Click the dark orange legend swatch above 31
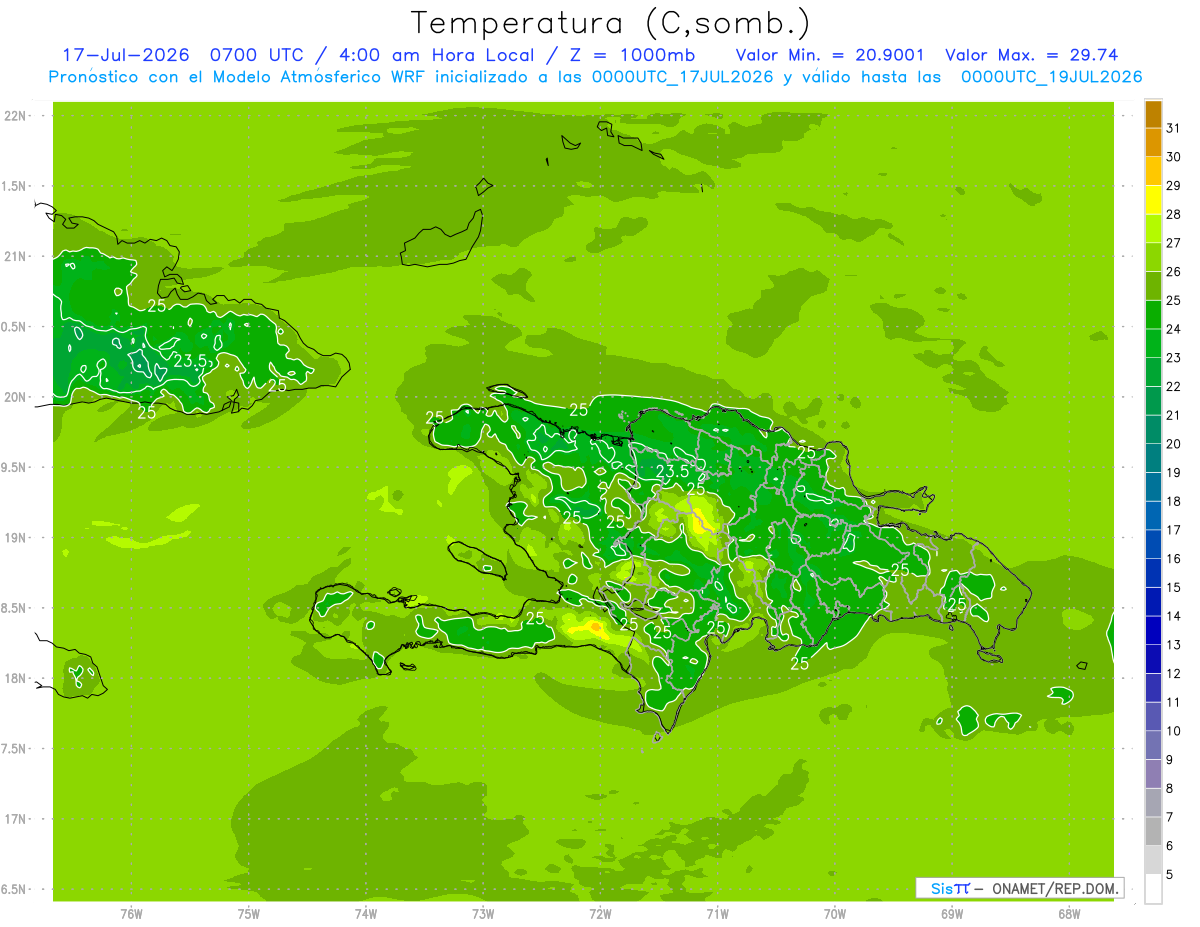Screen dimensions: 1200x927 [1153, 114]
